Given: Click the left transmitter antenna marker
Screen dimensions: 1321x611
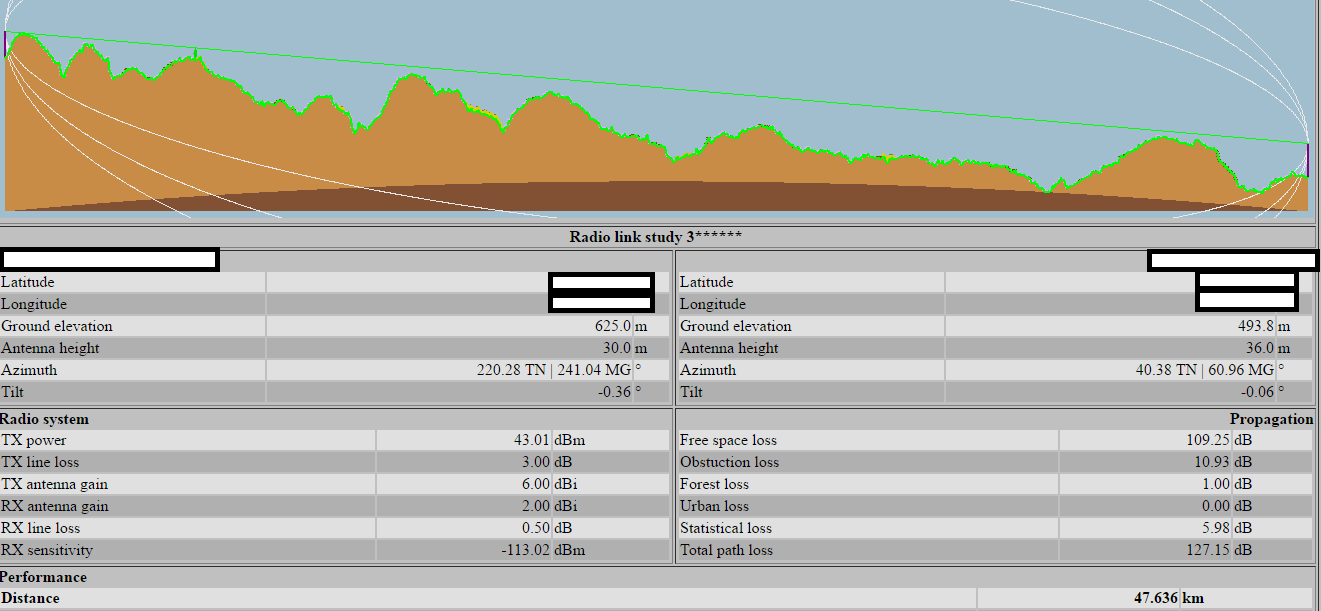Looking at the screenshot, I should pyautogui.click(x=5, y=43).
